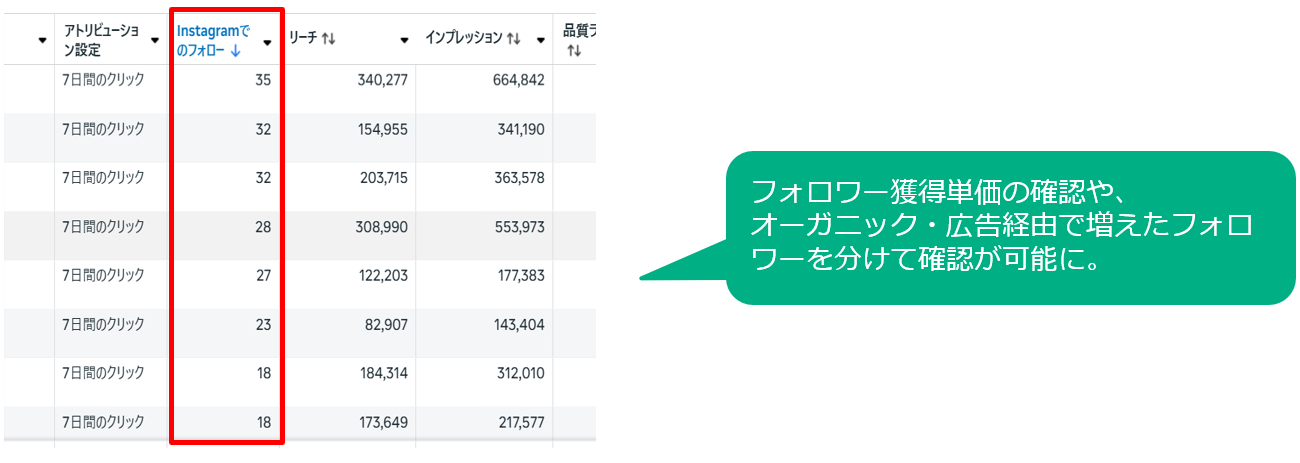This screenshot has width=1300, height=463.
Task: Click the sort arrows beside インプレッション
Action: coord(513,39)
